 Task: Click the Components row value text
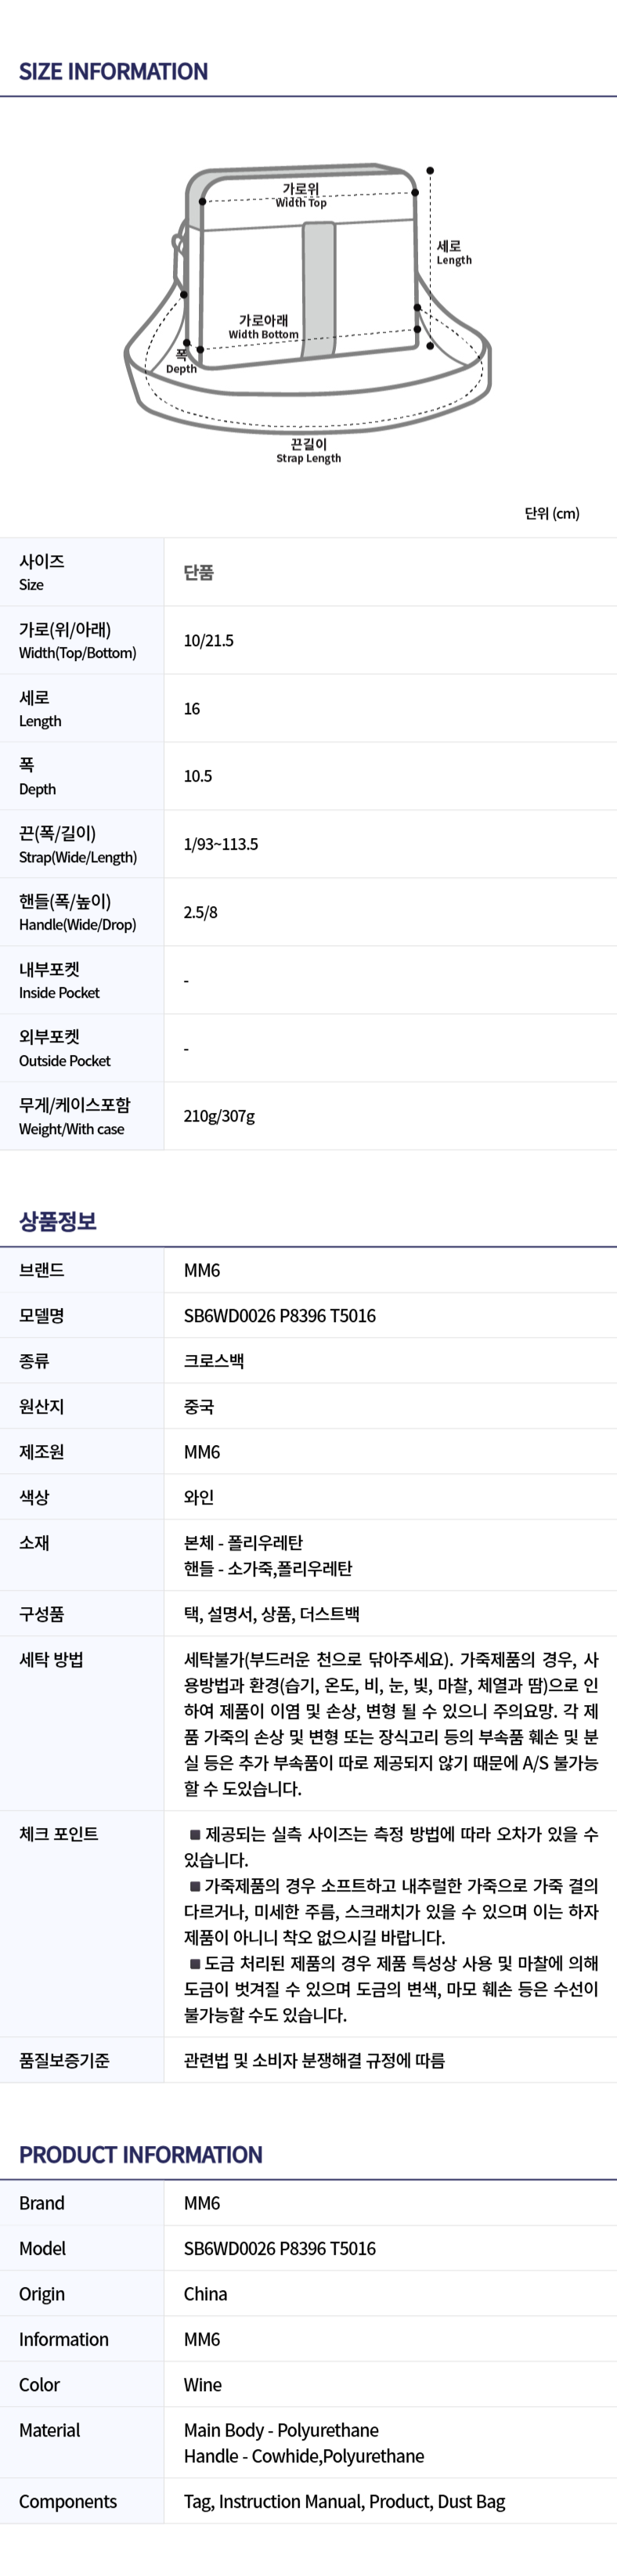click(x=344, y=2501)
